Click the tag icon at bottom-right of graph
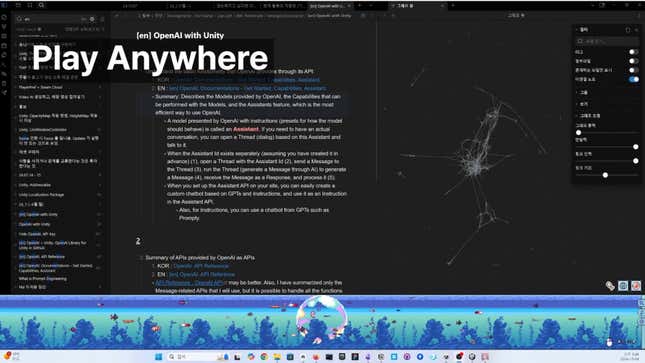Screen dimensions: 645x363 coord(610,286)
